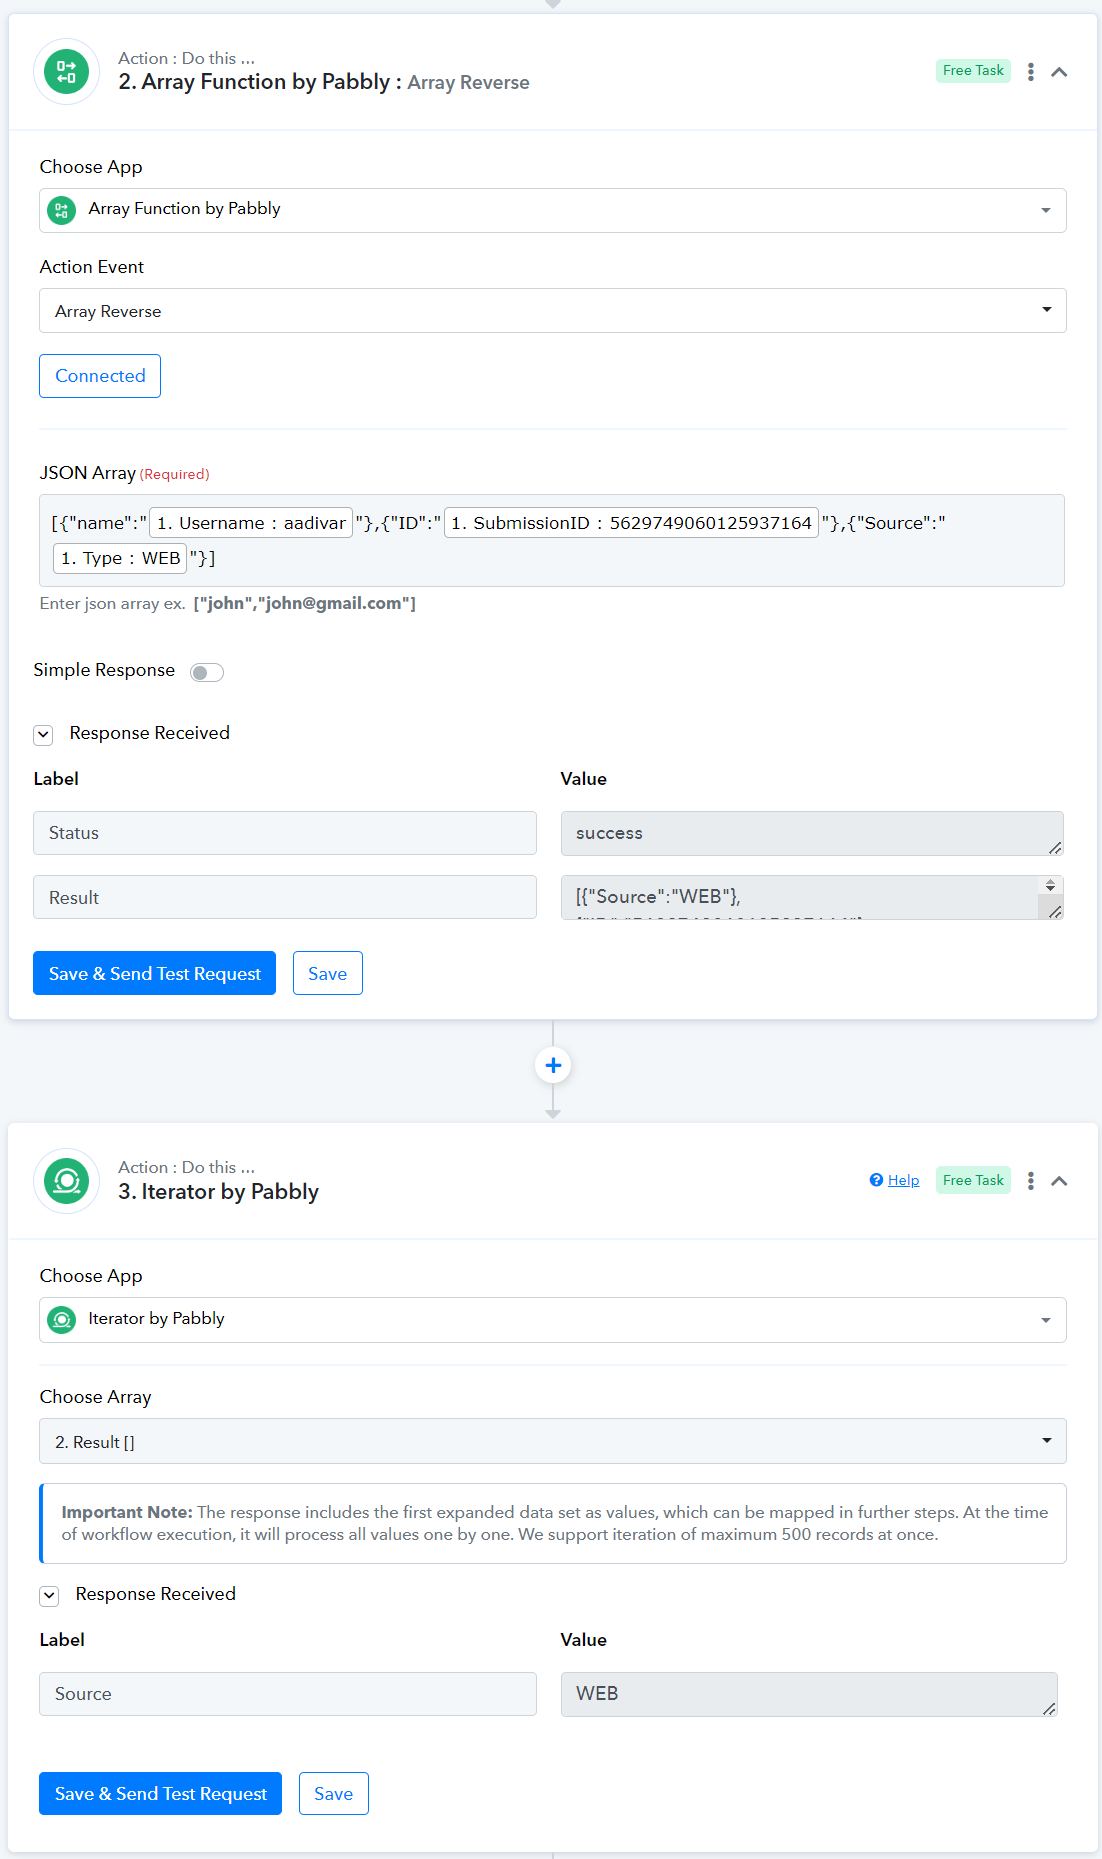Screen dimensions: 1102x1859
Task: Click Save & Send Test Request in Array step
Action: coord(154,973)
